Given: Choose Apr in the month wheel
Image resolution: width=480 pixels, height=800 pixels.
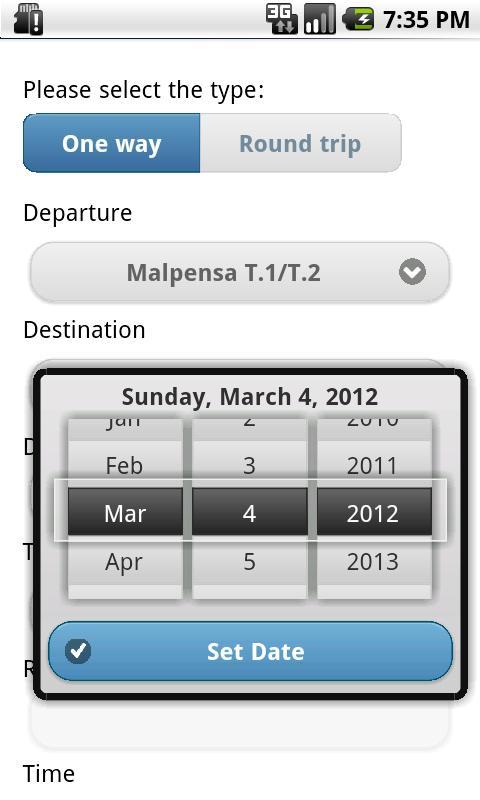Looking at the screenshot, I should (125, 561).
